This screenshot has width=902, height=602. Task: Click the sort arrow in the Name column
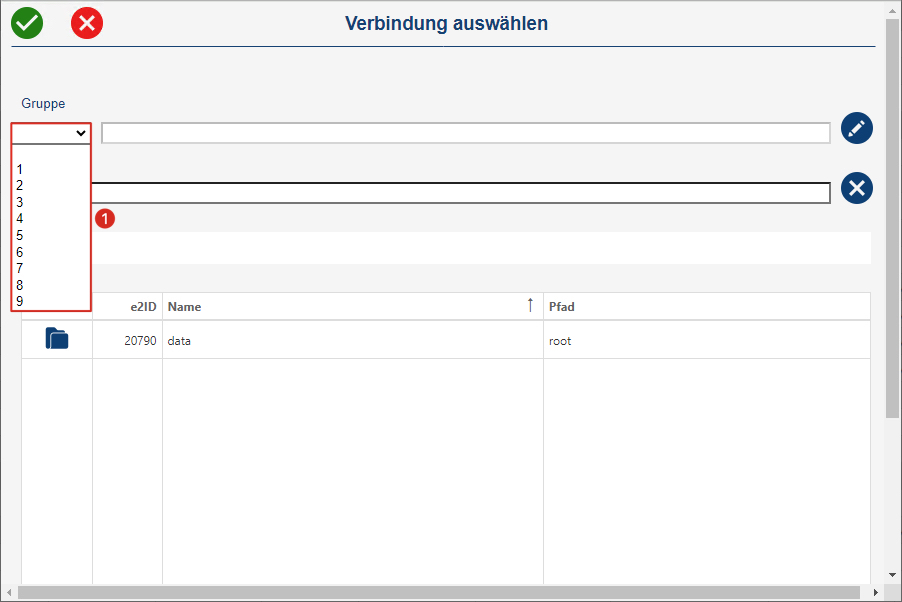coord(530,305)
